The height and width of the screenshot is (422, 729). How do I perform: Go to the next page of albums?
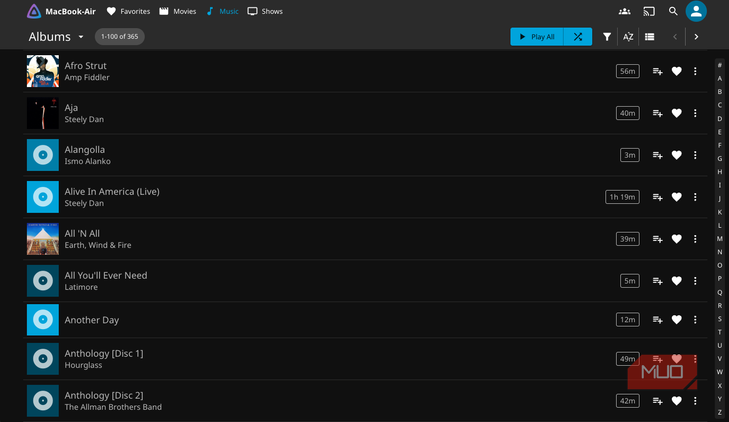(x=696, y=37)
